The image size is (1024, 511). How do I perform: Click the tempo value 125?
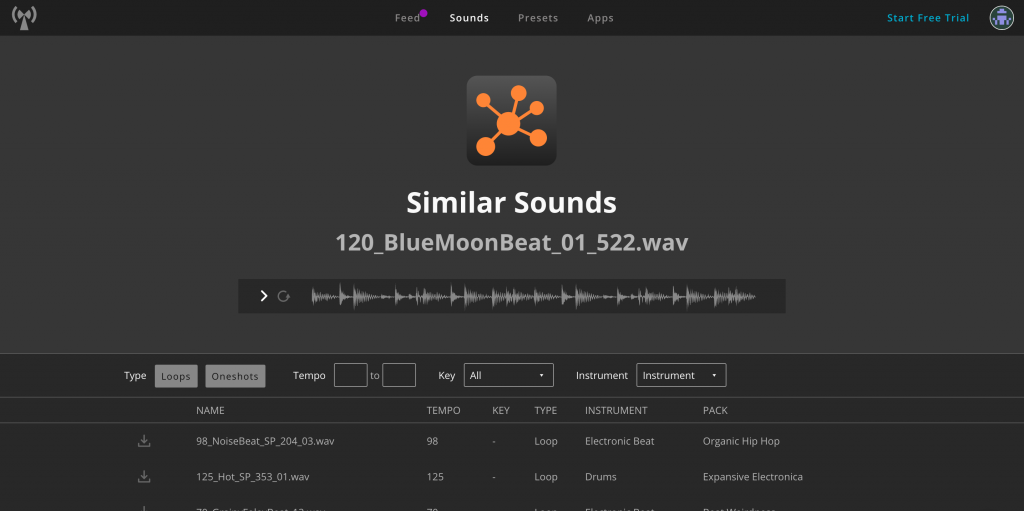[x=435, y=477]
